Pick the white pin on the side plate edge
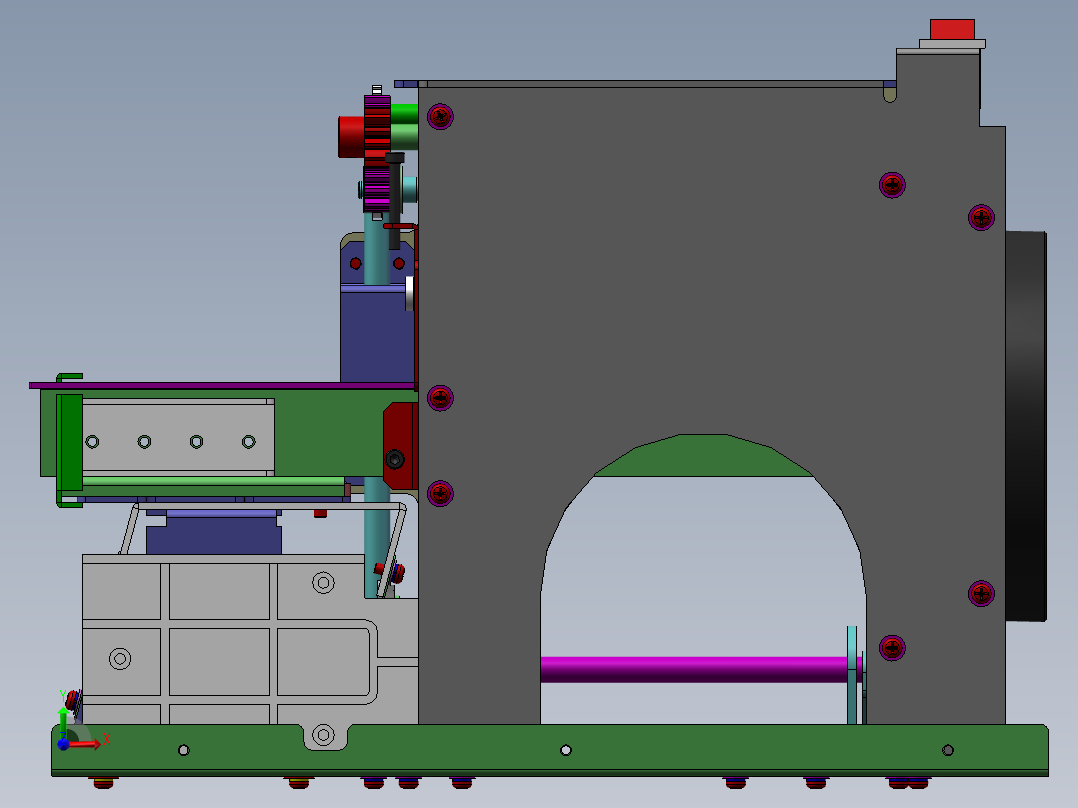1078x808 pixels. click(409, 293)
